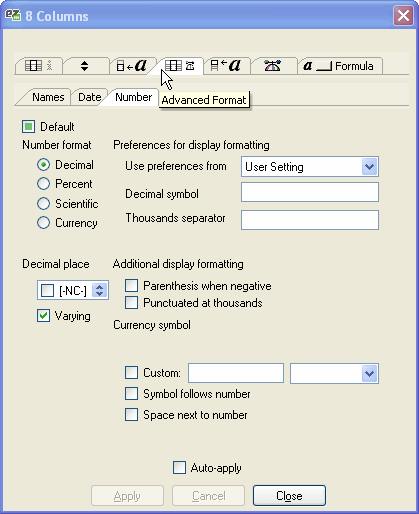Open the Formula tab
This screenshot has height=514, width=419.
point(340,66)
